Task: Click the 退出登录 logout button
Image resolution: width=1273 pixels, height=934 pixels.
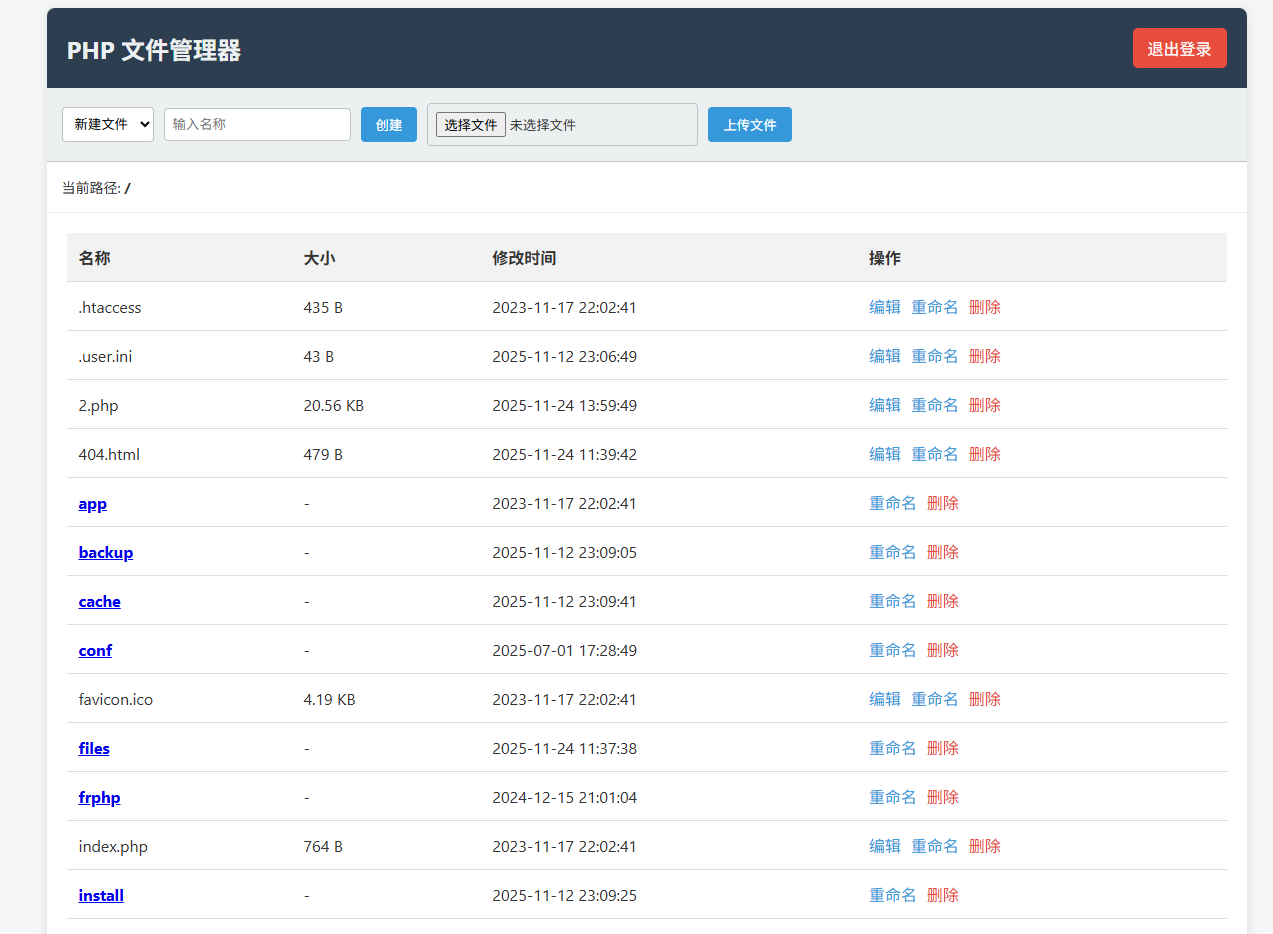Action: pos(1179,49)
